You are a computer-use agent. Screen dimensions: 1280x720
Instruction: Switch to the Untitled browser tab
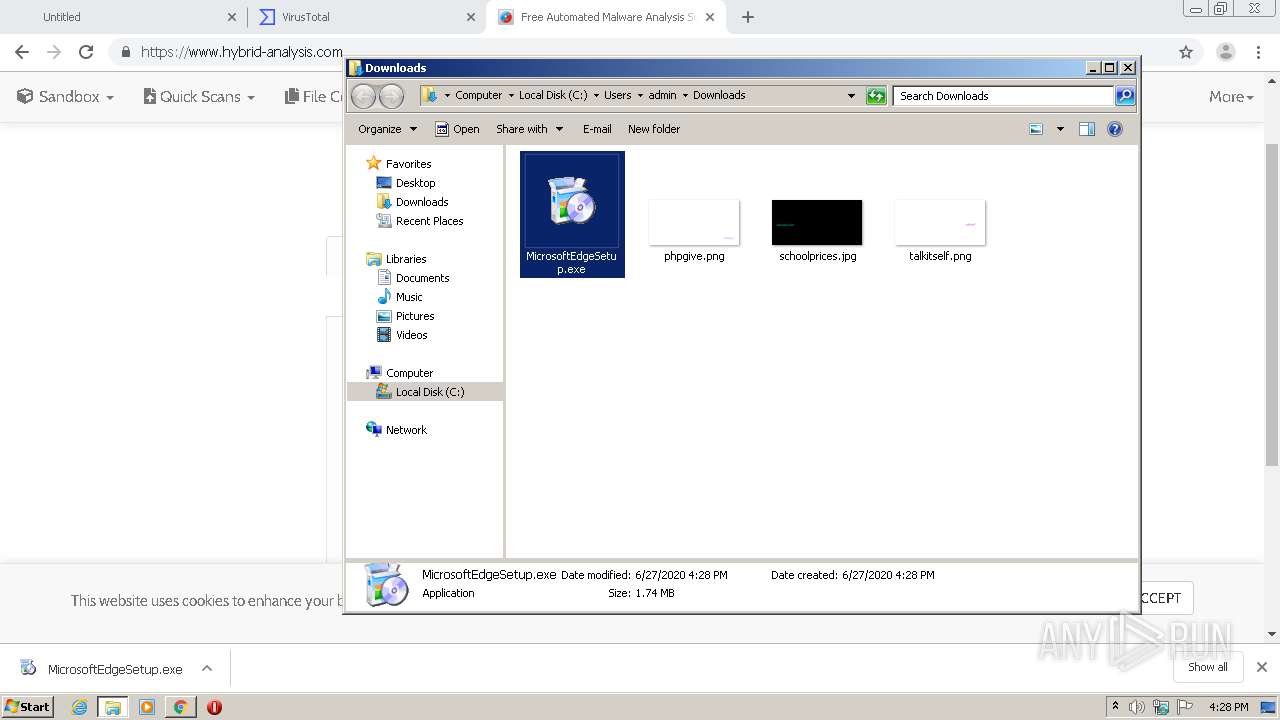pyautogui.click(x=123, y=17)
